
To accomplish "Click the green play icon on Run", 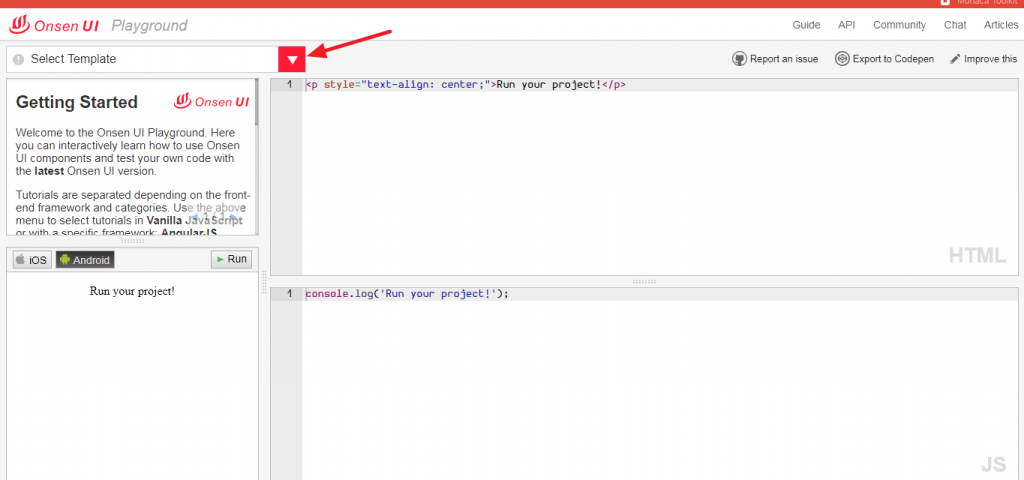I will (x=221, y=259).
